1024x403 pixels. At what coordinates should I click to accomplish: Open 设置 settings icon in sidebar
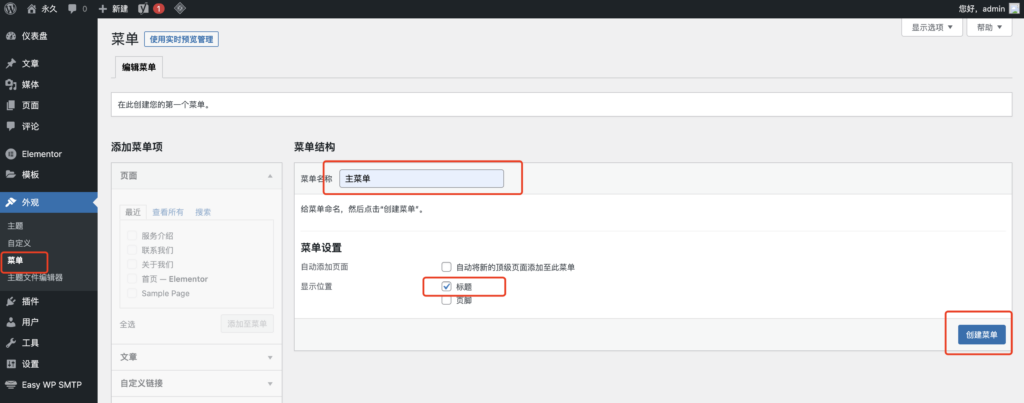tap(10, 364)
